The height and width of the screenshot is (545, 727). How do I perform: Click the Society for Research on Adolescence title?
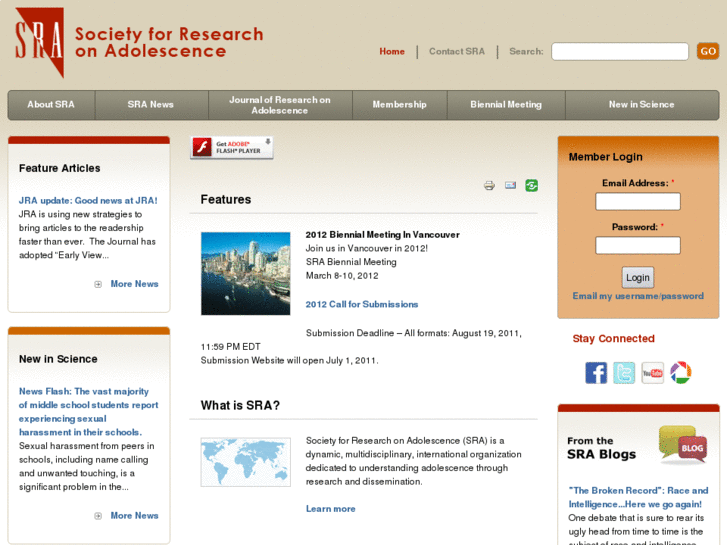coord(169,42)
